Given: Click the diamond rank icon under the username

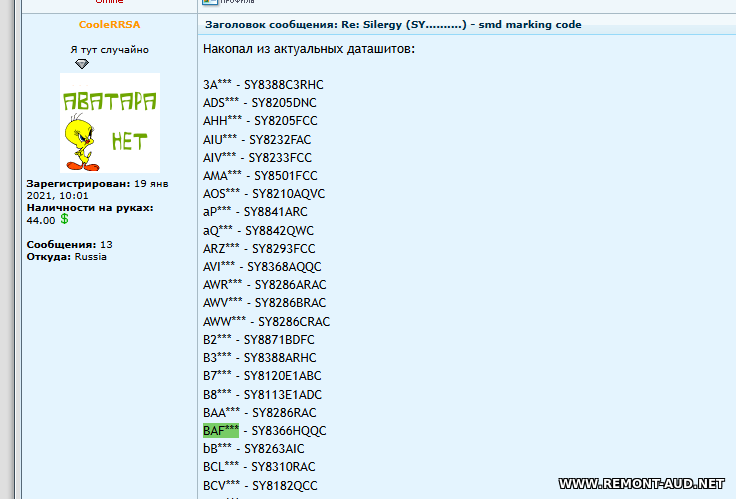Looking at the screenshot, I should (82, 64).
